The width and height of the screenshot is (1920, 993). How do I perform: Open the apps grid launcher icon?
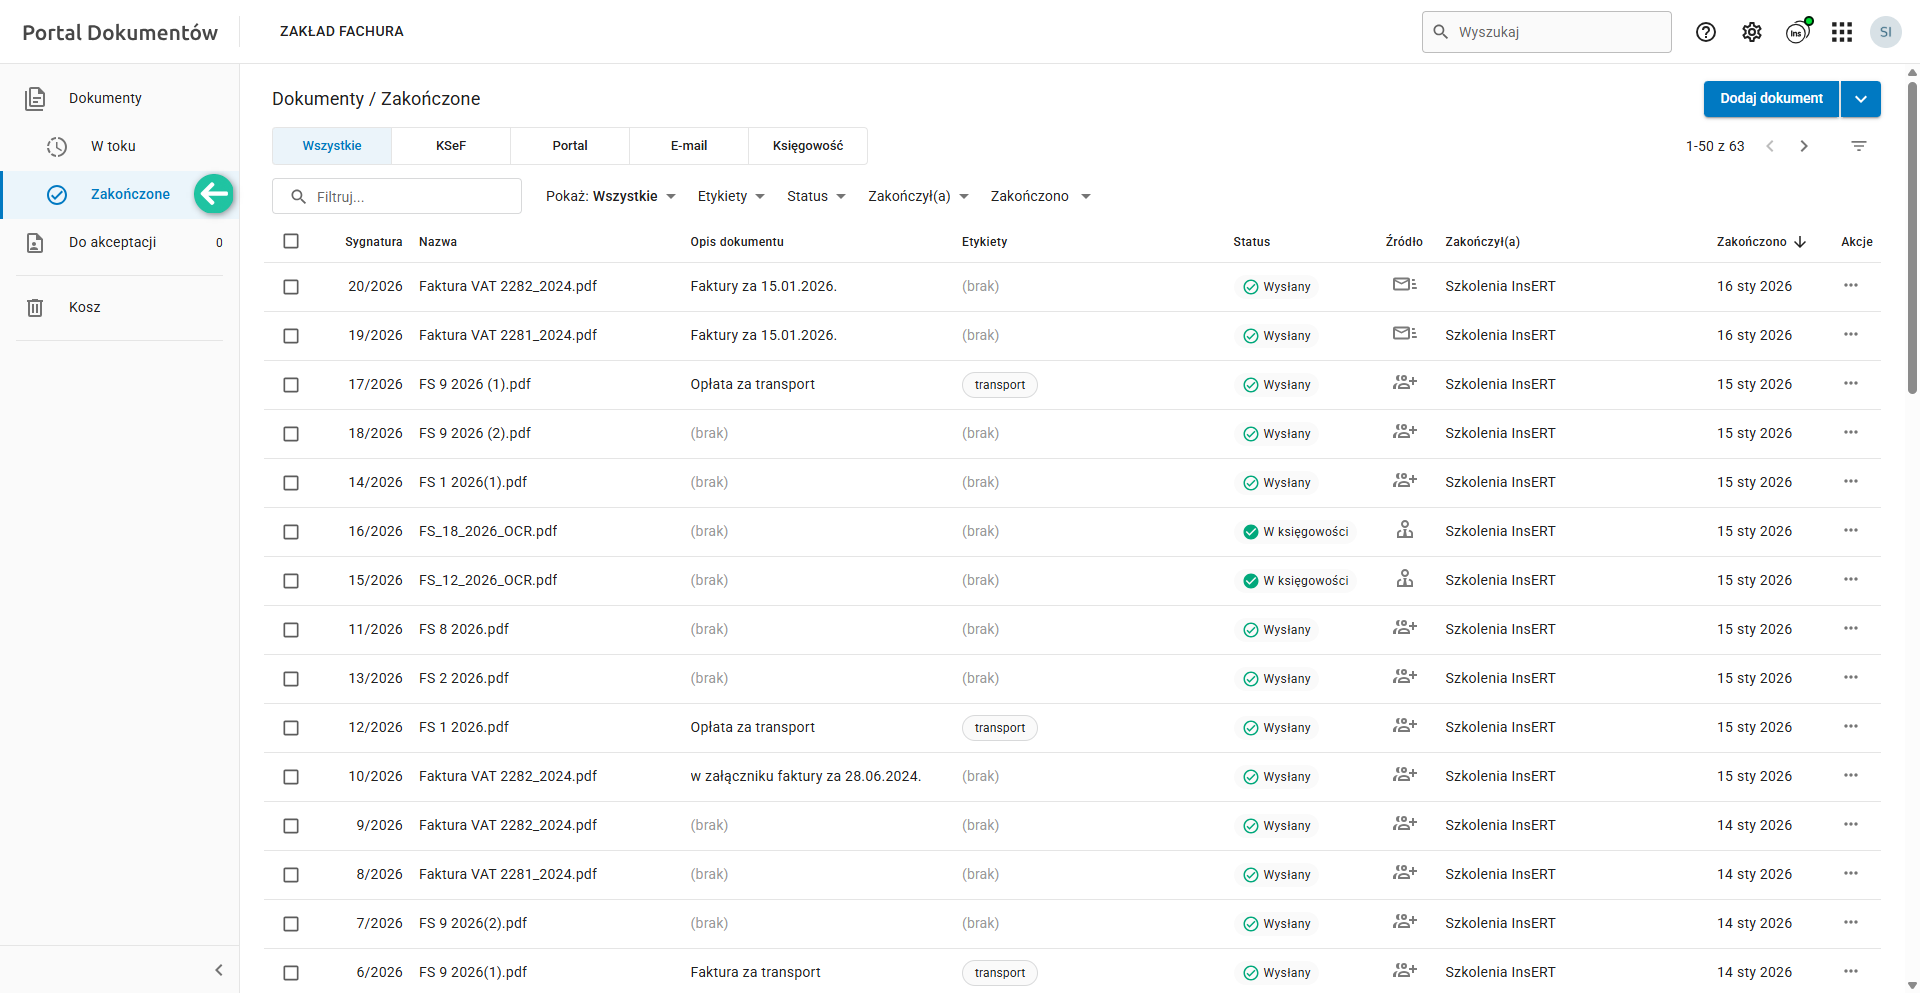pyautogui.click(x=1842, y=32)
